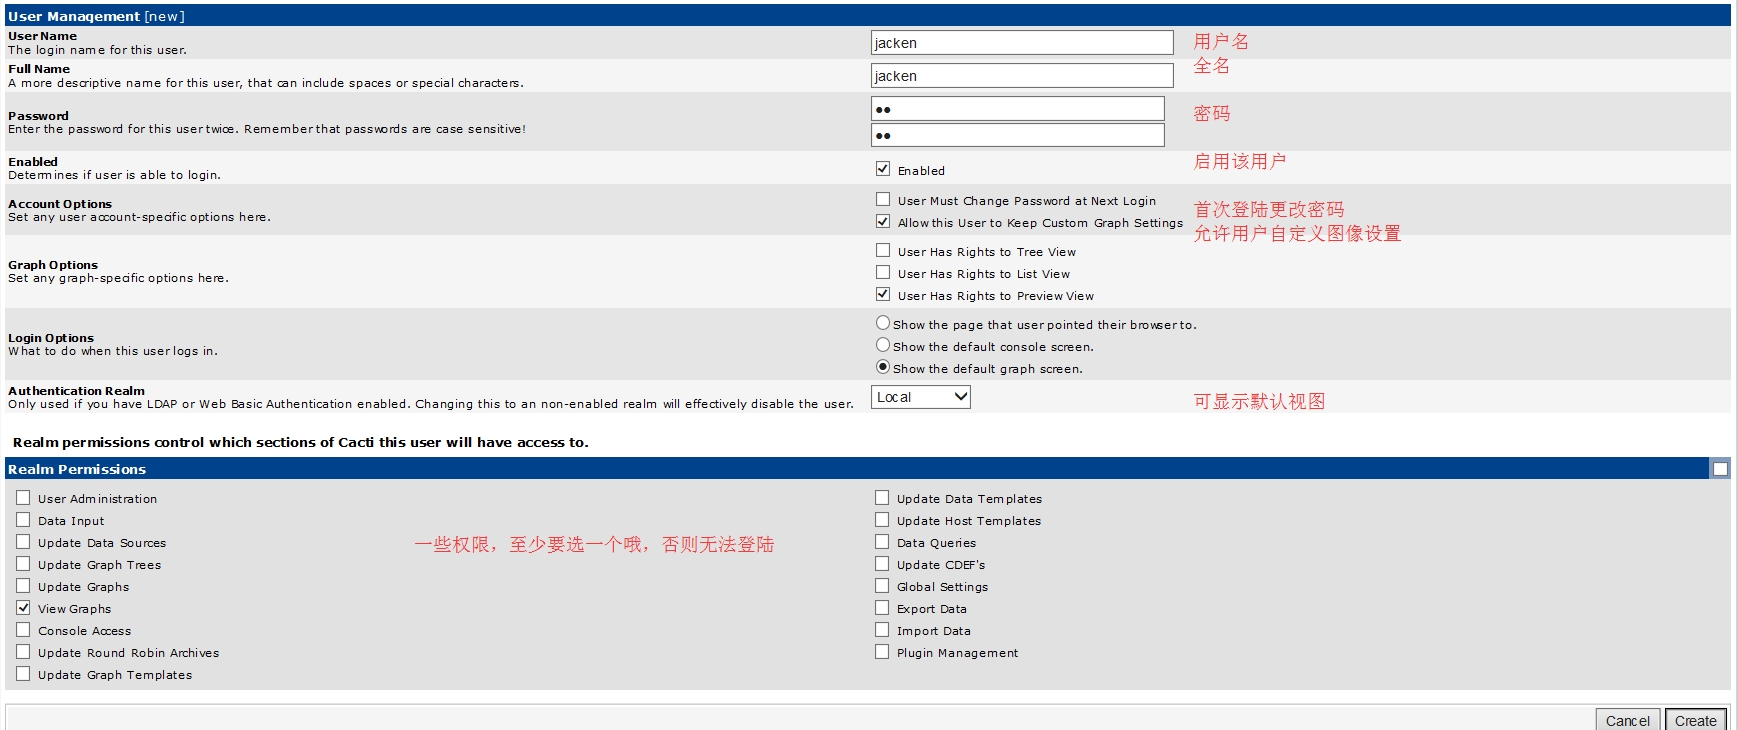Select 'Show the default graph screen' option
Viewport: 1738px width, 730px height.
point(883,367)
